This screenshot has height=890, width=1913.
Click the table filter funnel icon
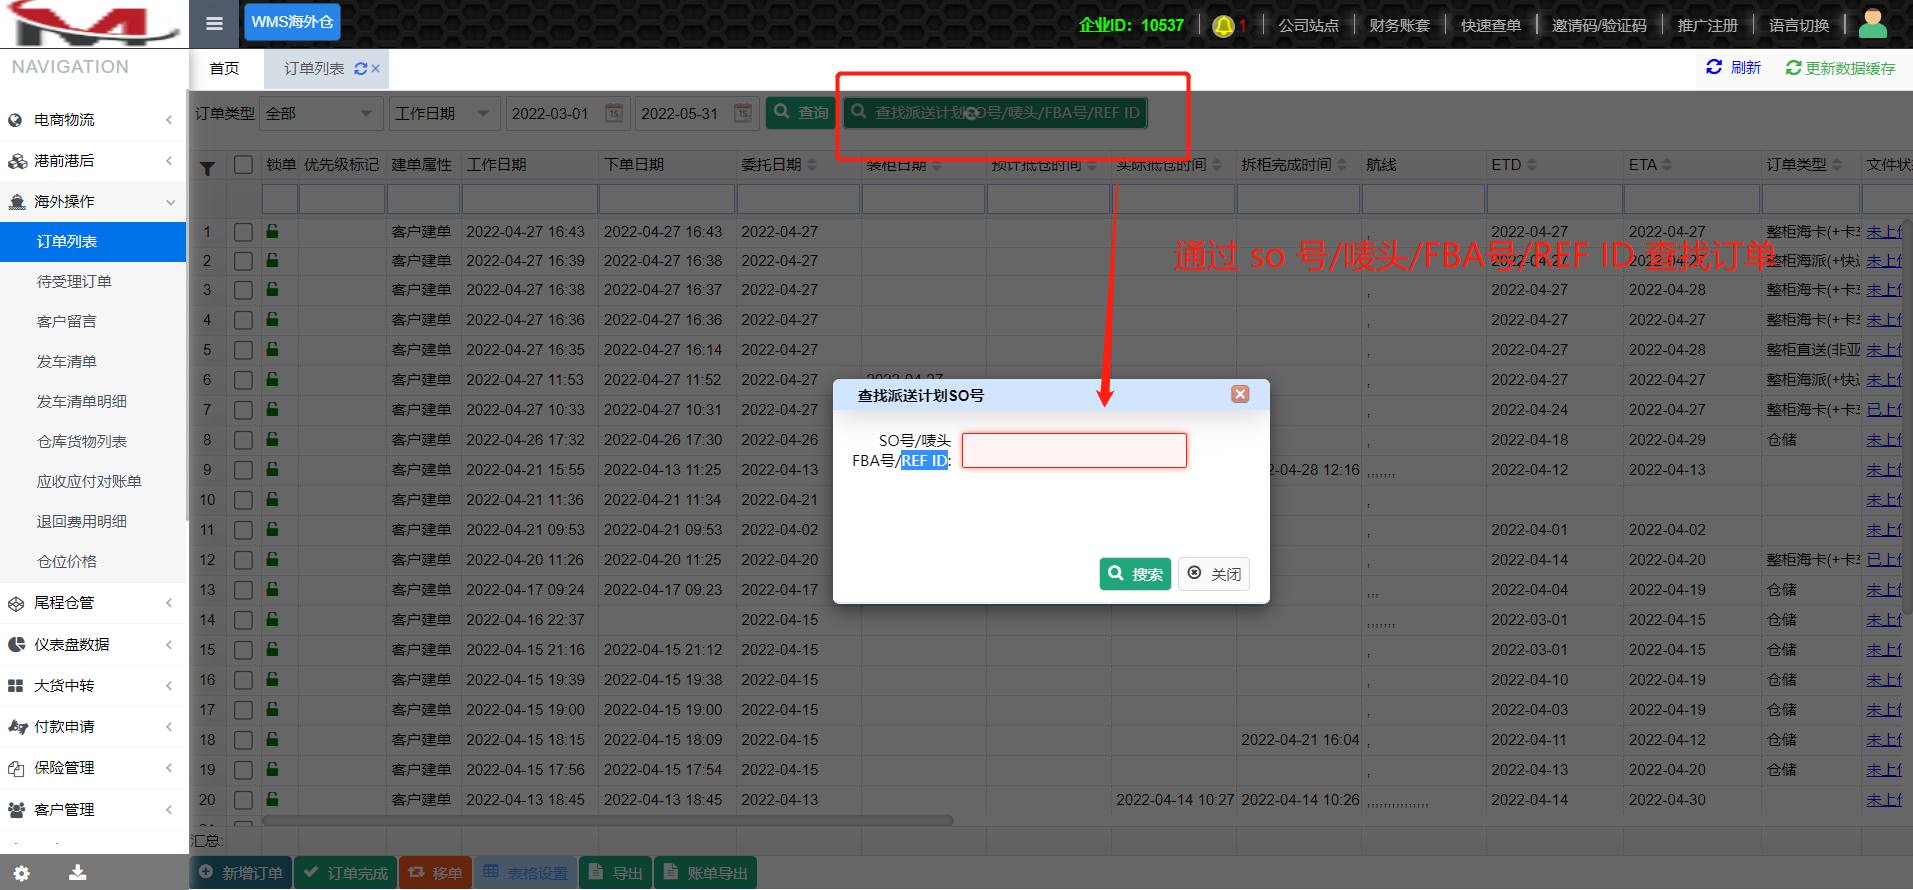pyautogui.click(x=207, y=168)
